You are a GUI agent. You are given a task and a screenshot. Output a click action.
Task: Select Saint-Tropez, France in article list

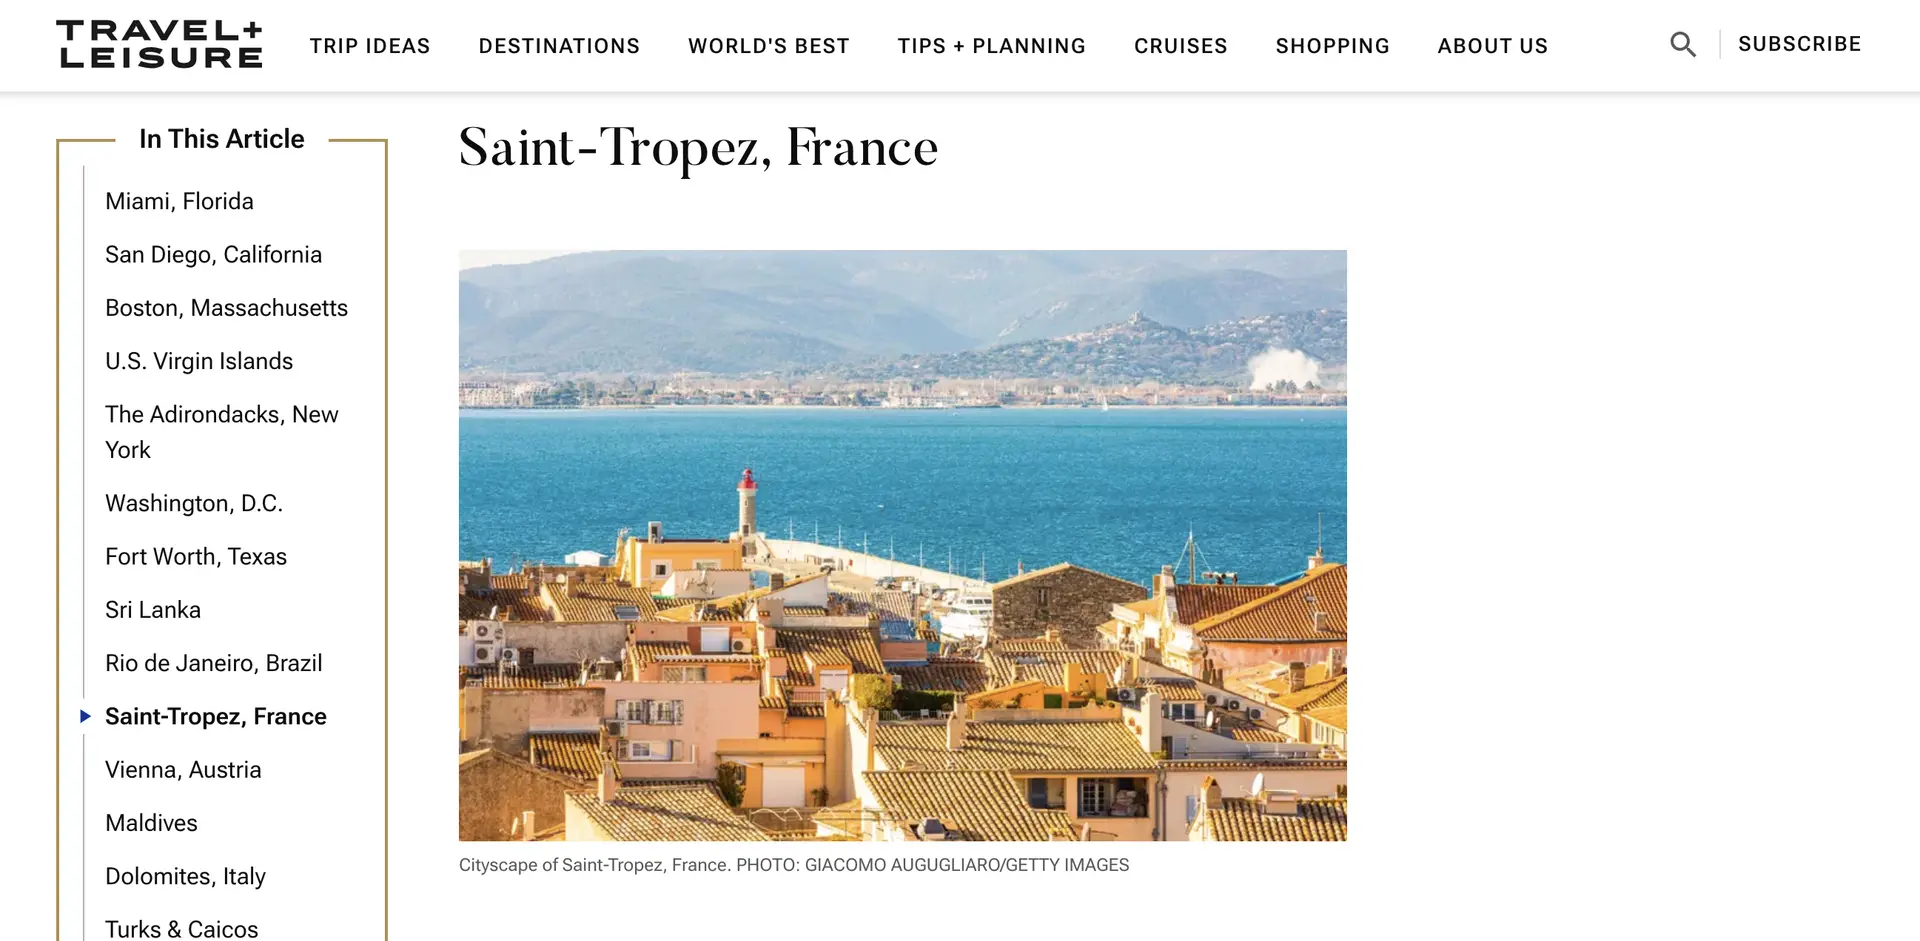216,716
